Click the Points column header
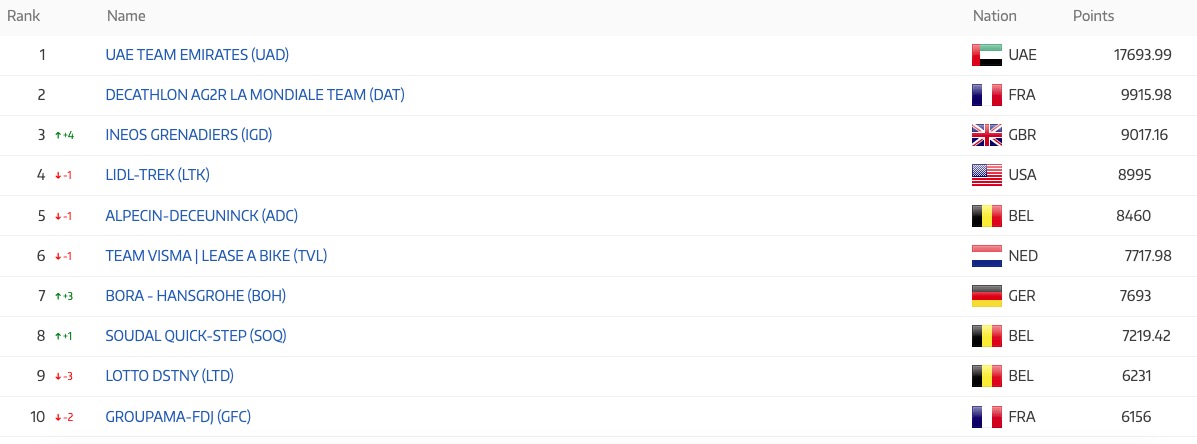 tap(1093, 16)
